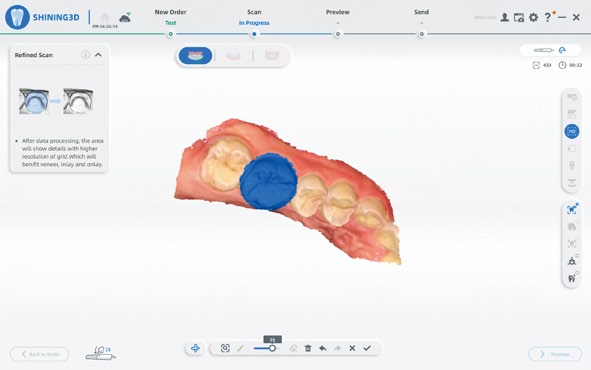Cancel selection with the X icon in toolbar
This screenshot has height=370, width=591.
click(352, 348)
